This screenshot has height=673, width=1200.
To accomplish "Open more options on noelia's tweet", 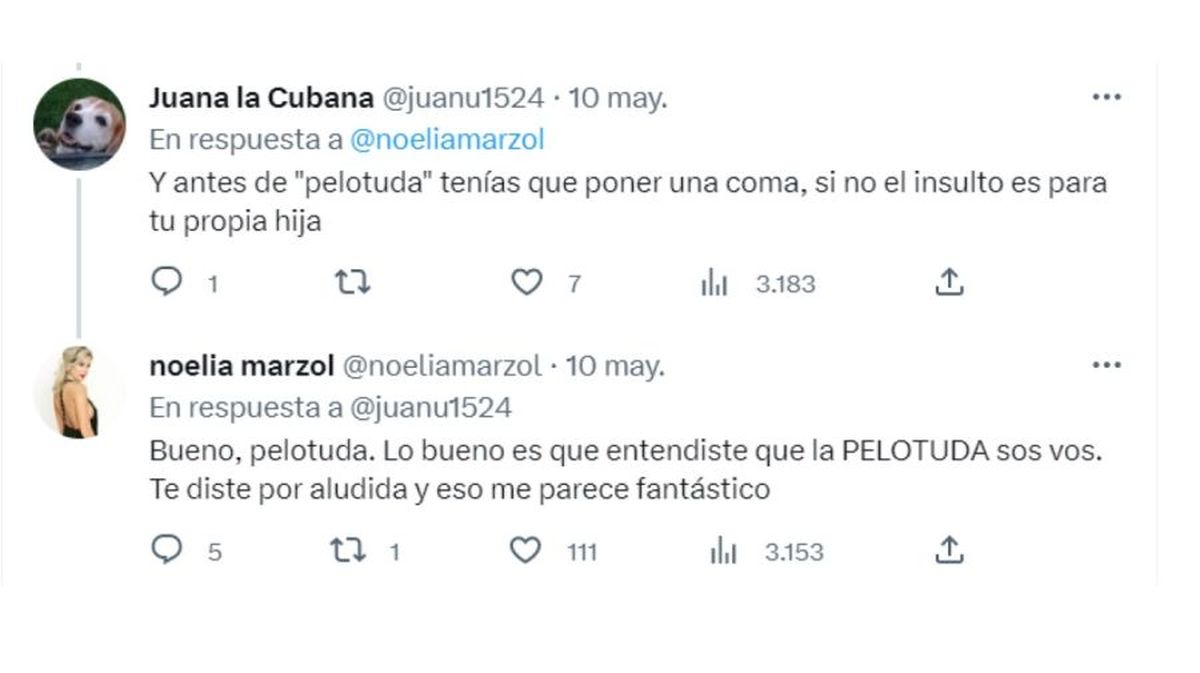I will tap(1106, 366).
